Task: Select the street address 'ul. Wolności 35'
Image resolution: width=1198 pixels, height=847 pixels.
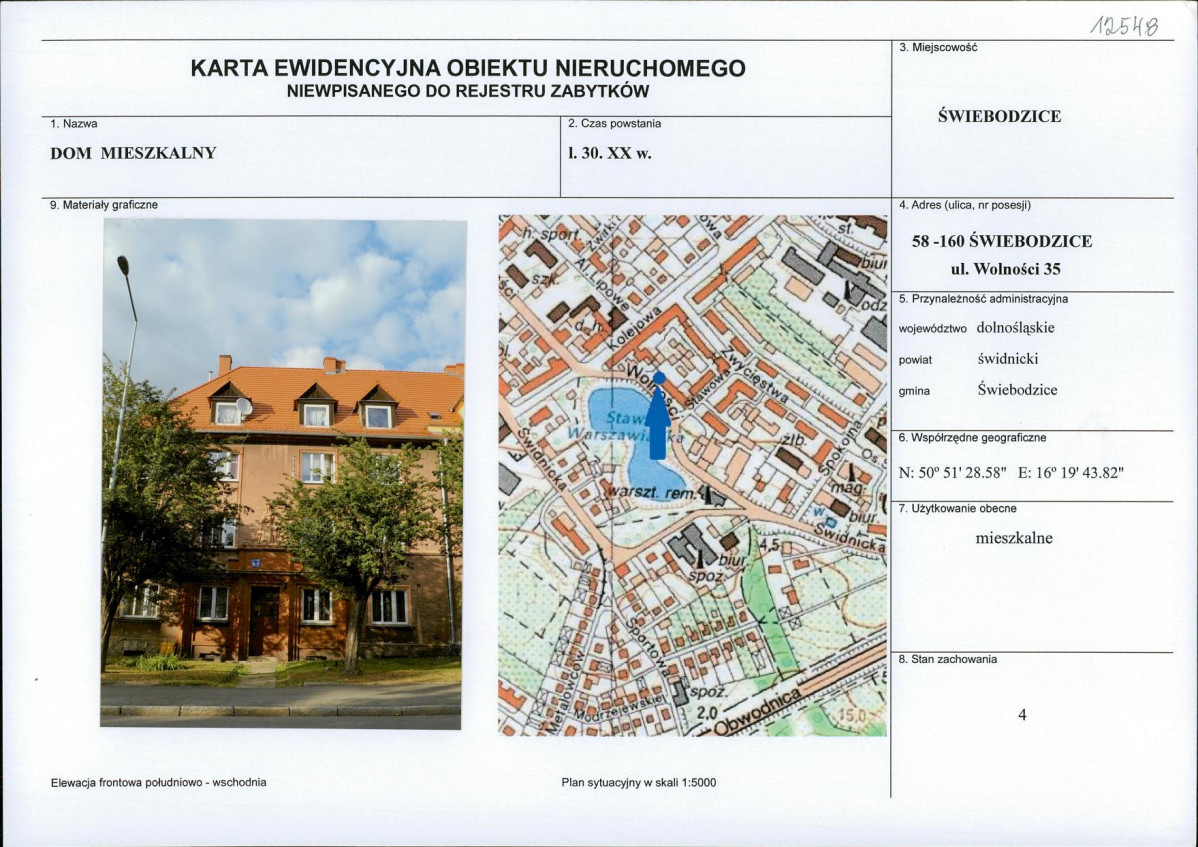Action: coord(1005,269)
